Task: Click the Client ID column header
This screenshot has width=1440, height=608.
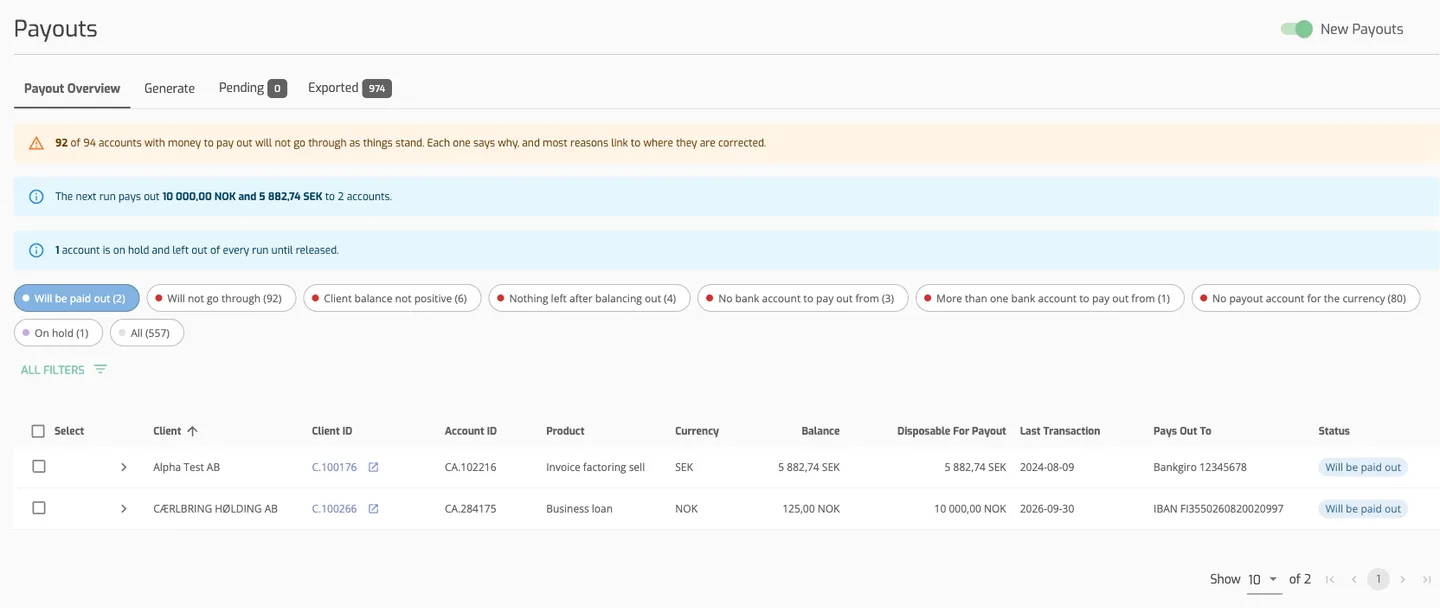Action: coord(332,431)
